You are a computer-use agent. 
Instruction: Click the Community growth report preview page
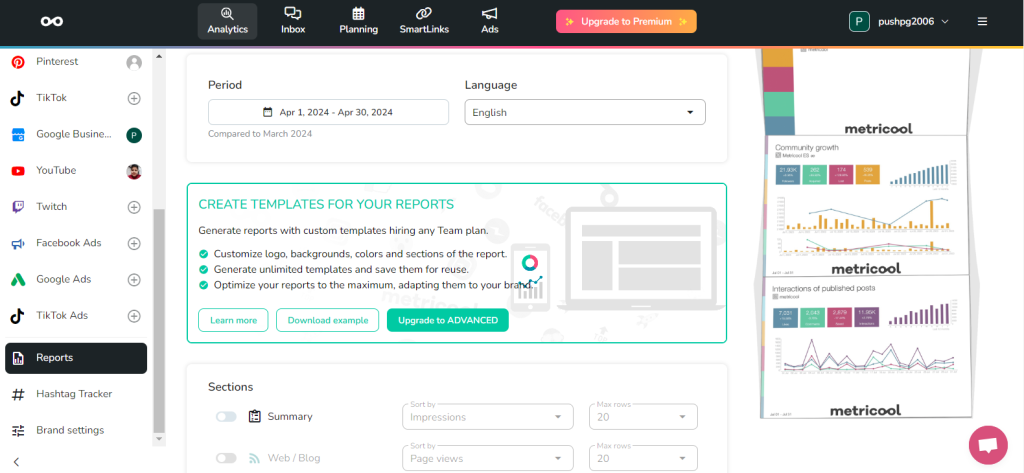click(865, 206)
